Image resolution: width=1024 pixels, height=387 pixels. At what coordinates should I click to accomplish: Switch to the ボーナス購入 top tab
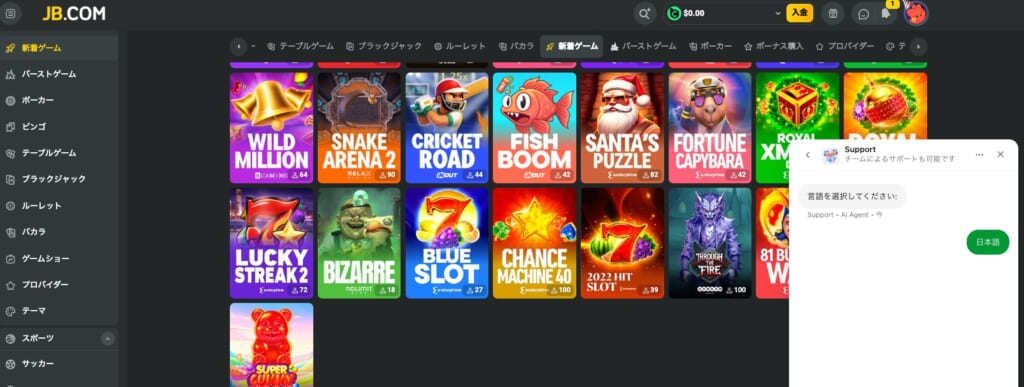(775, 46)
